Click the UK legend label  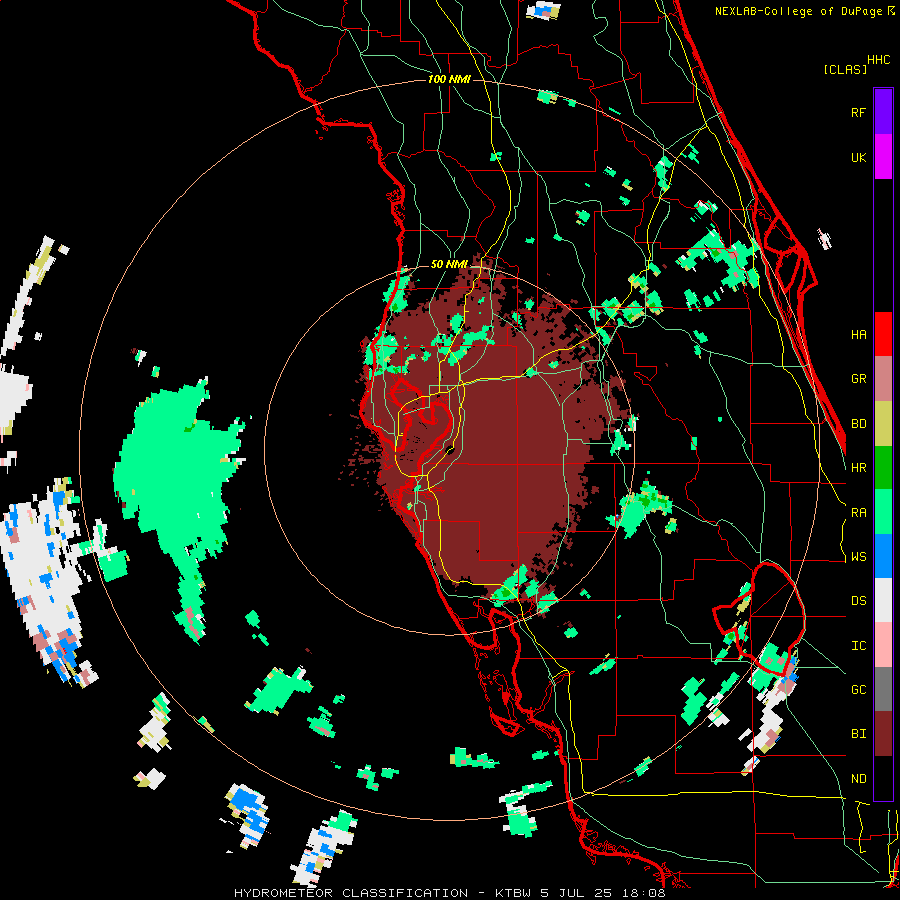tap(858, 157)
